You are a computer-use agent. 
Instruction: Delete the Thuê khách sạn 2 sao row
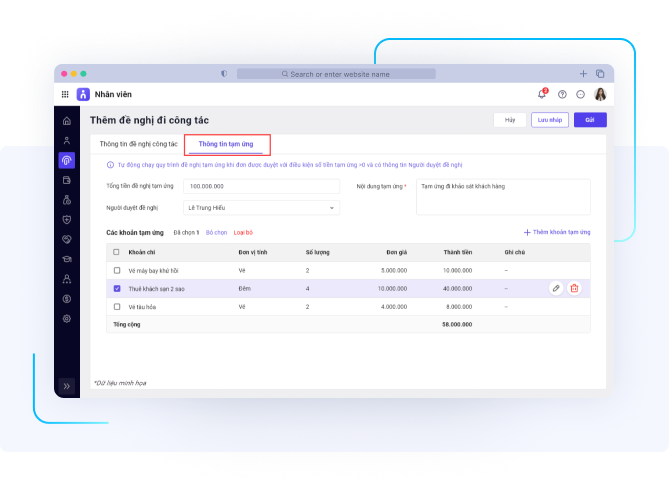(x=574, y=288)
